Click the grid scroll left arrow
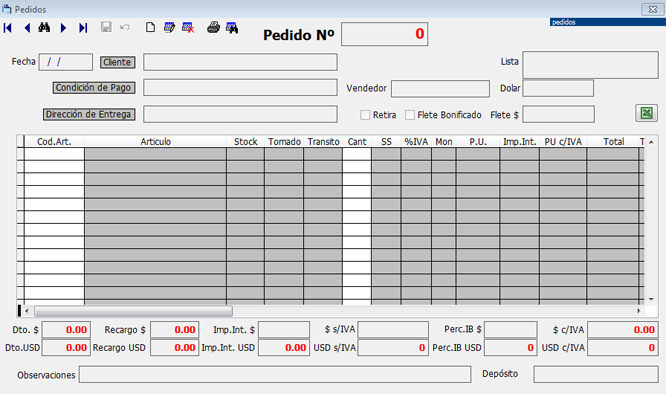Screen dimensions: 666x394 (27, 311)
